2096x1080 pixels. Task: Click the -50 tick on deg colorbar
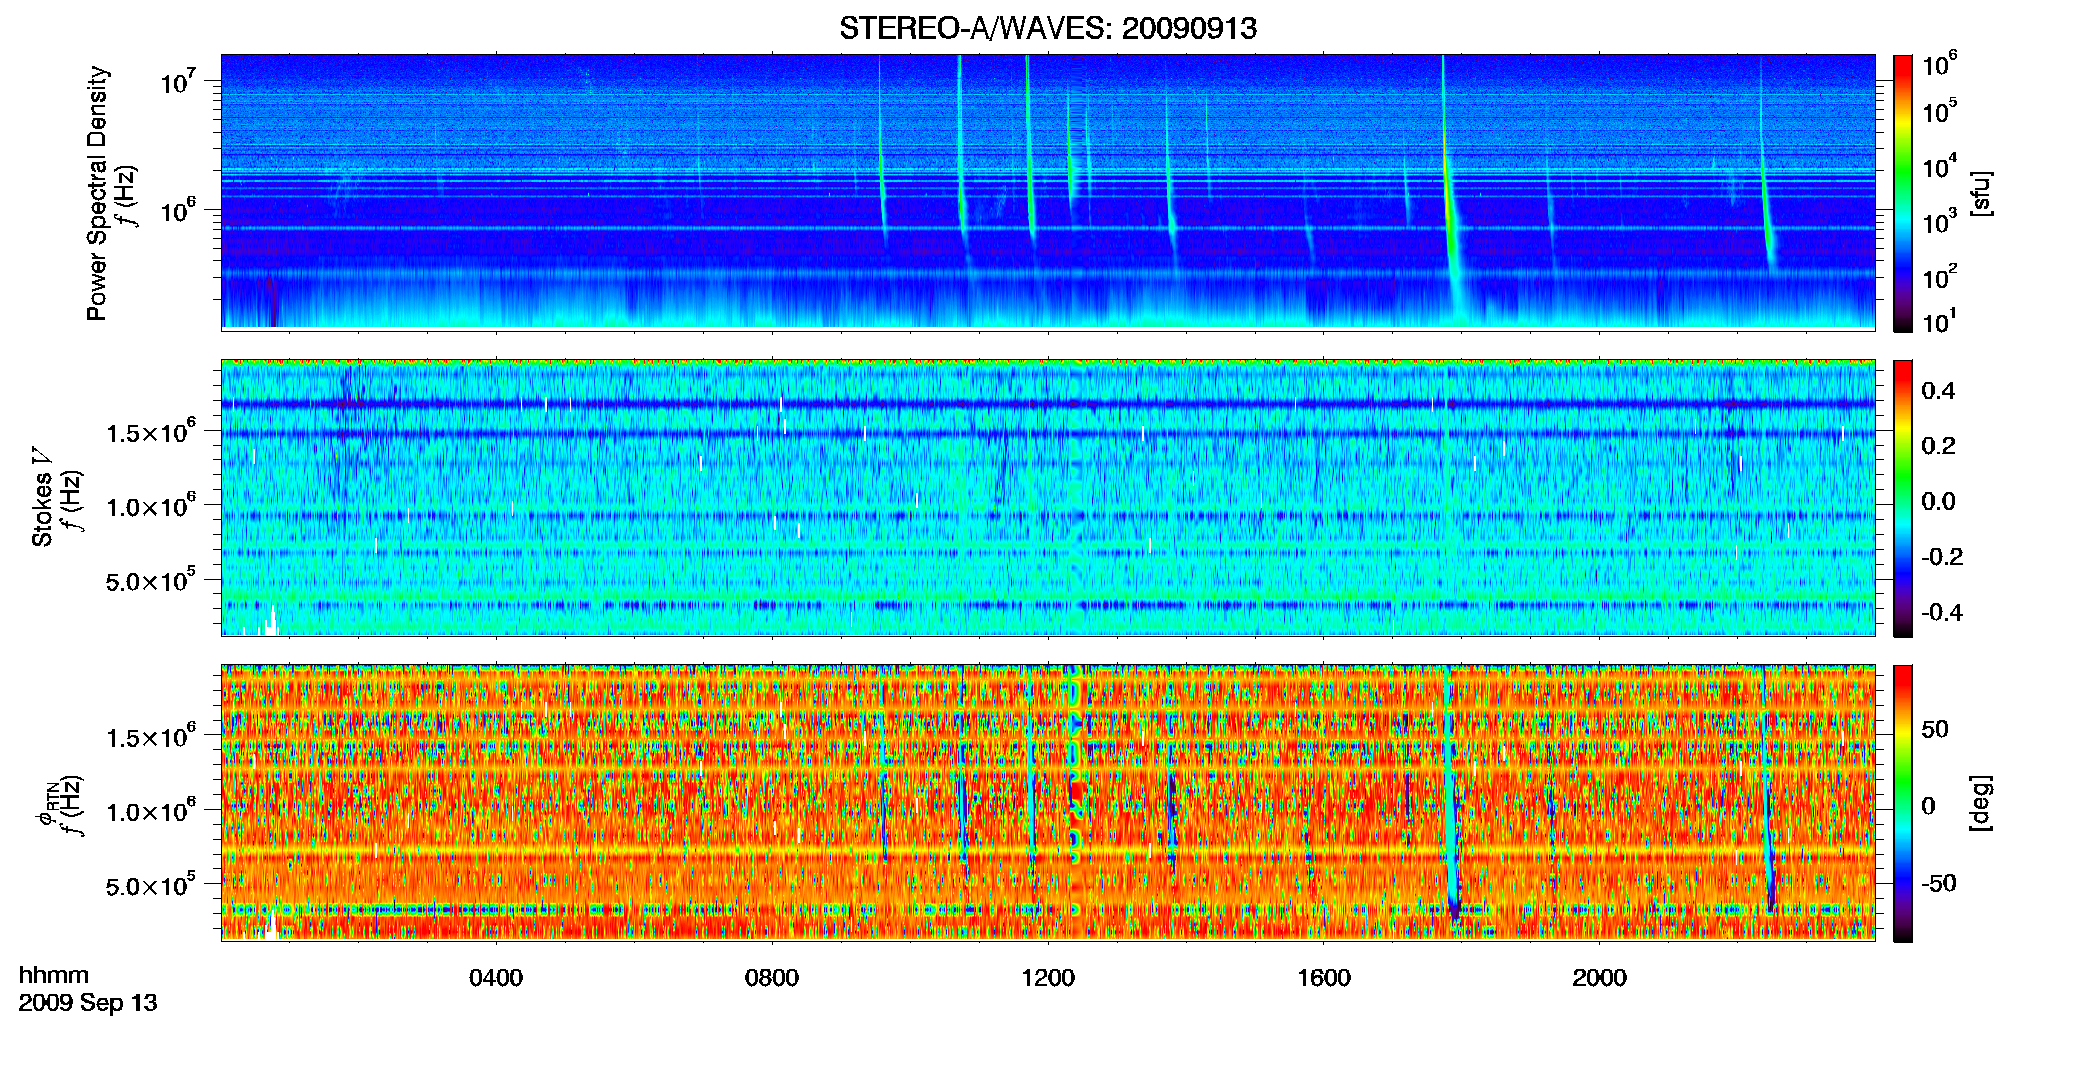point(1938,883)
